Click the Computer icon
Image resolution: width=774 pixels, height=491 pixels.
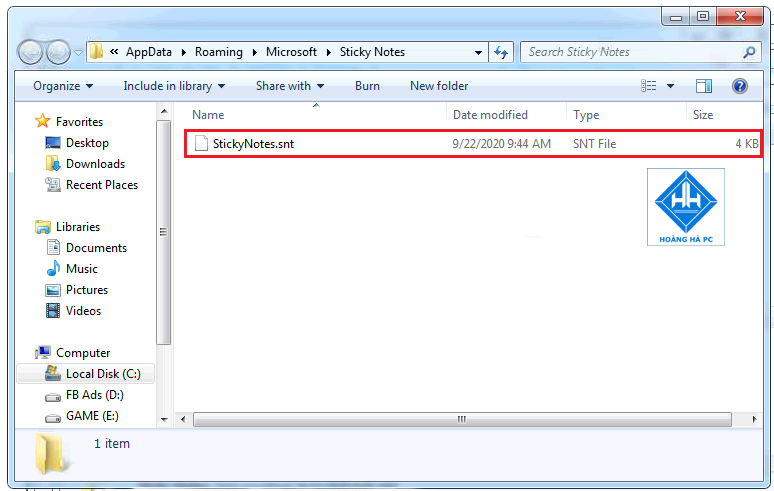(x=43, y=352)
